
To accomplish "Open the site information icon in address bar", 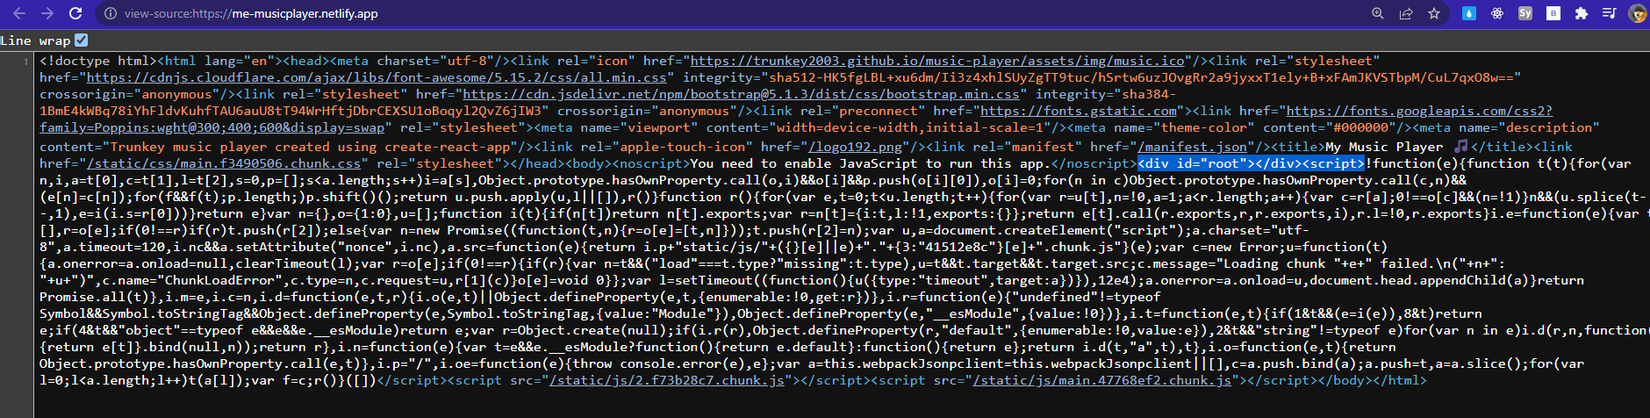I will [110, 14].
